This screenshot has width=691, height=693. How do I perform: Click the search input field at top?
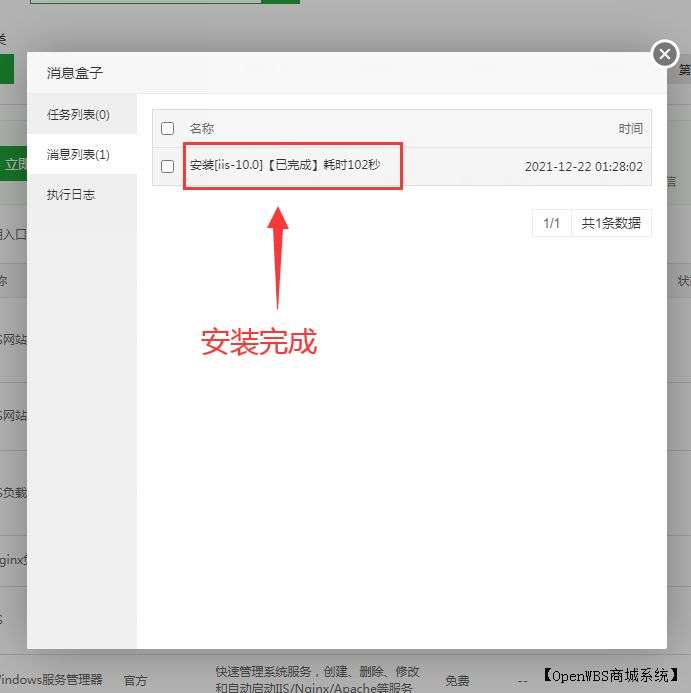[x=145, y=1]
